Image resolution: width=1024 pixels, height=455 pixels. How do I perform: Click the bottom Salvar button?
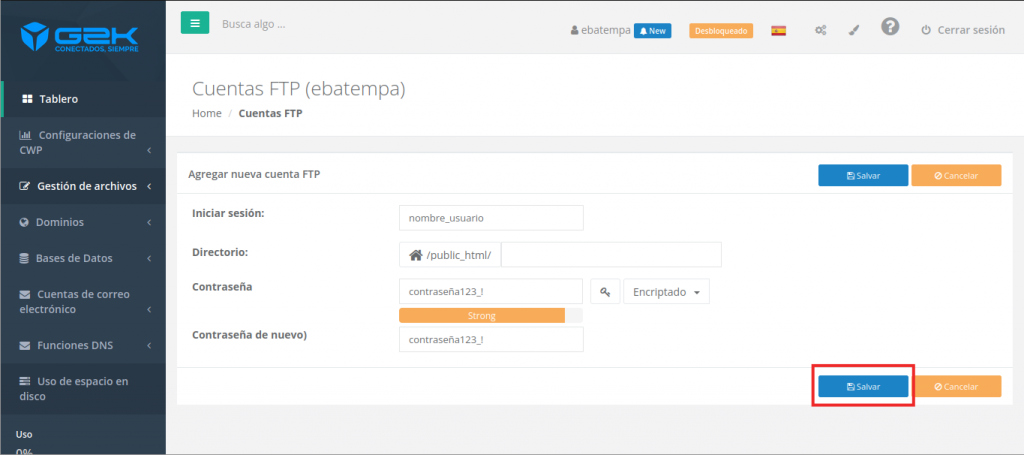(x=863, y=386)
